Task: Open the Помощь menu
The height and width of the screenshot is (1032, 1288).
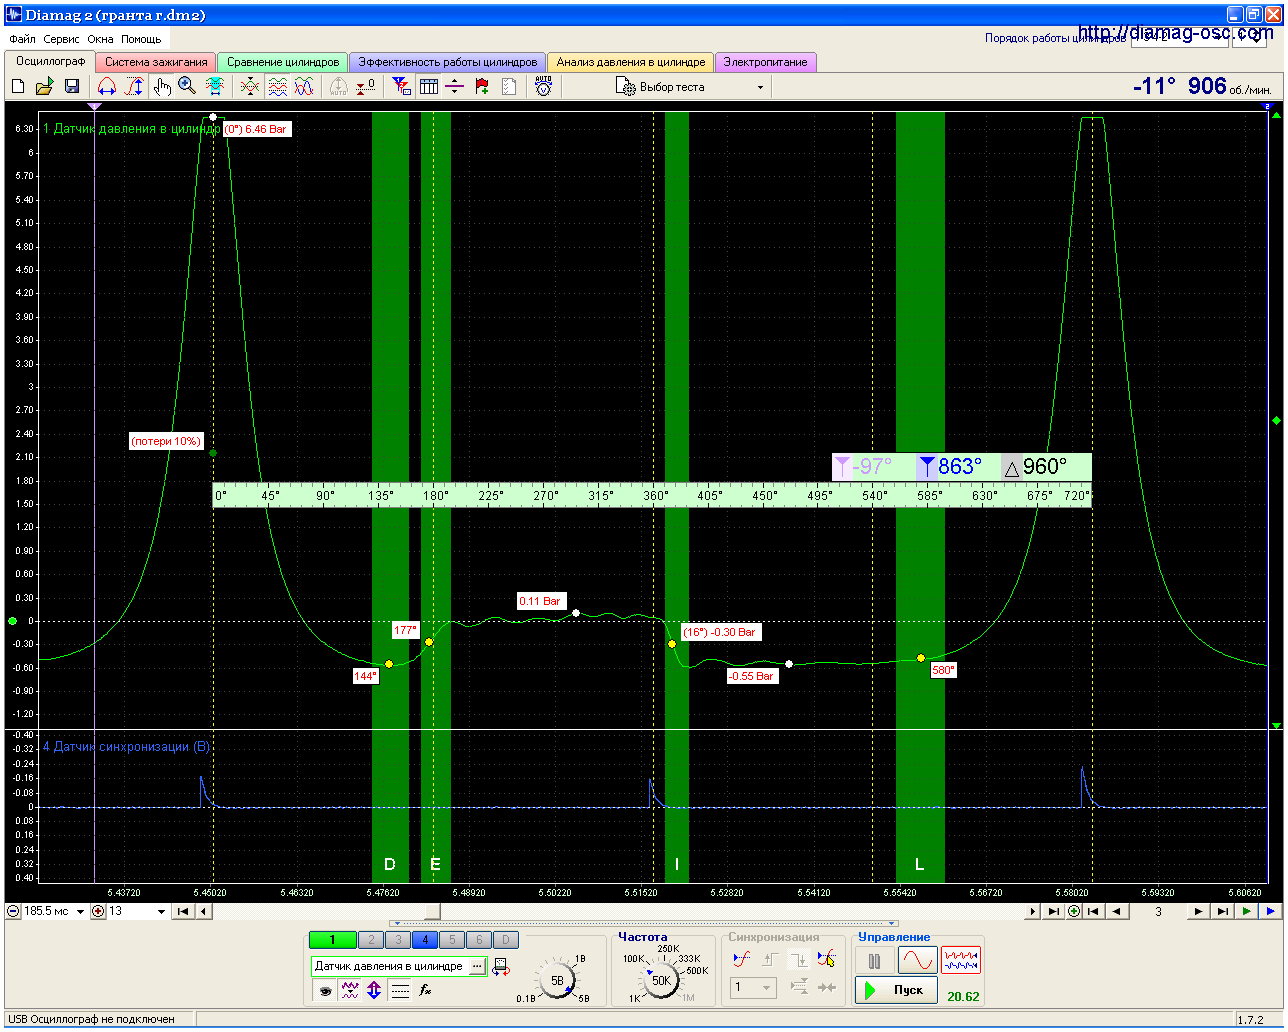Action: click(141, 39)
